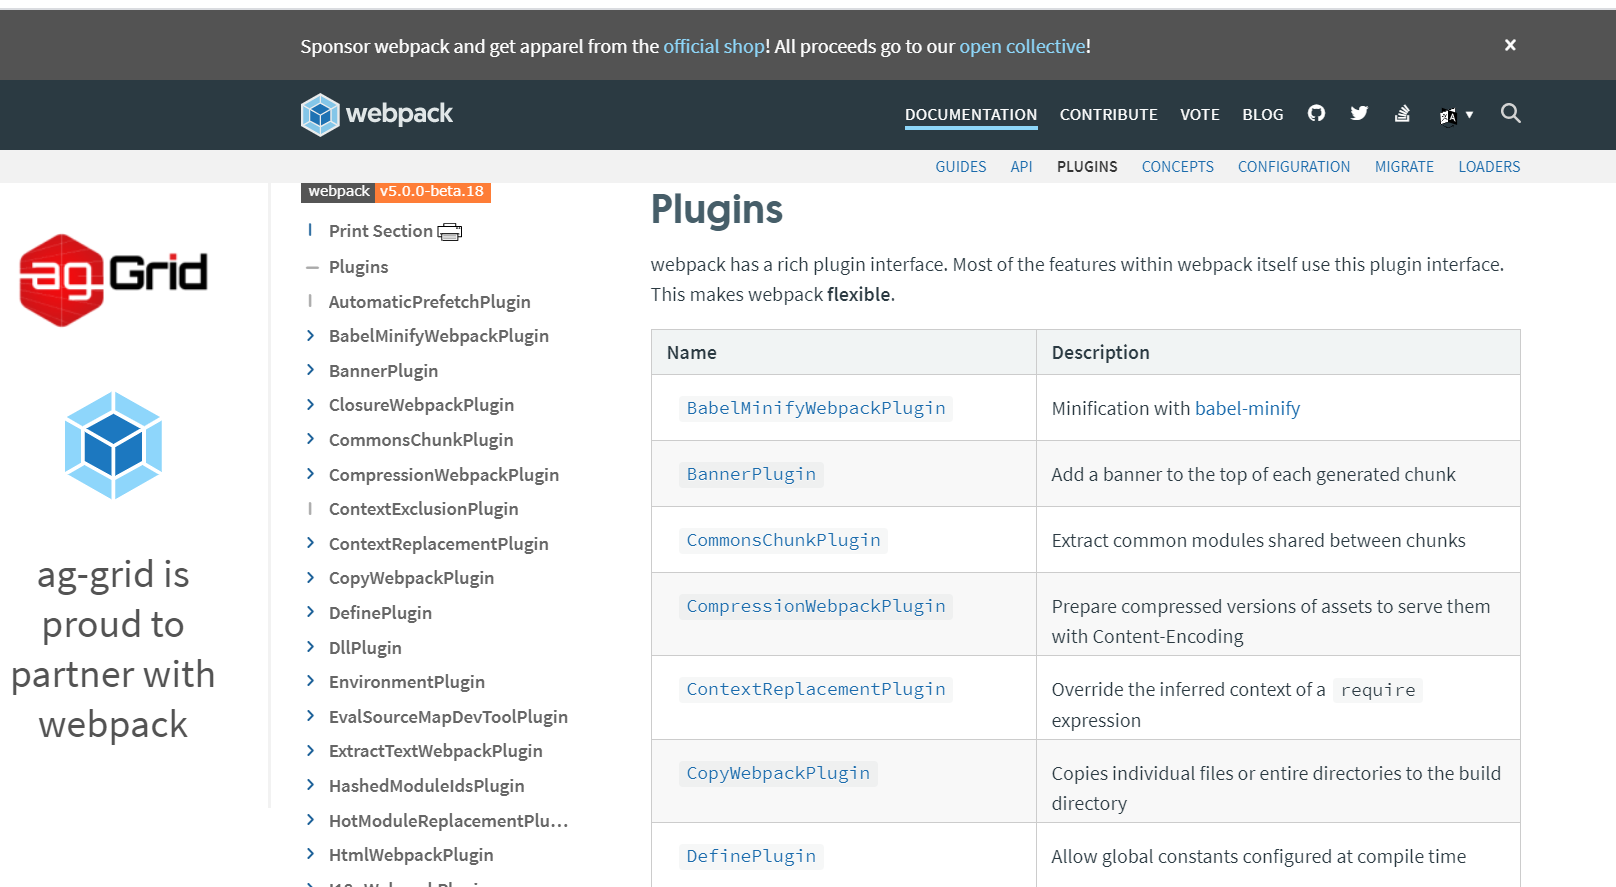Image resolution: width=1616 pixels, height=887 pixels.
Task: Open ContextReplacementPlugin link in table
Action: (816, 689)
